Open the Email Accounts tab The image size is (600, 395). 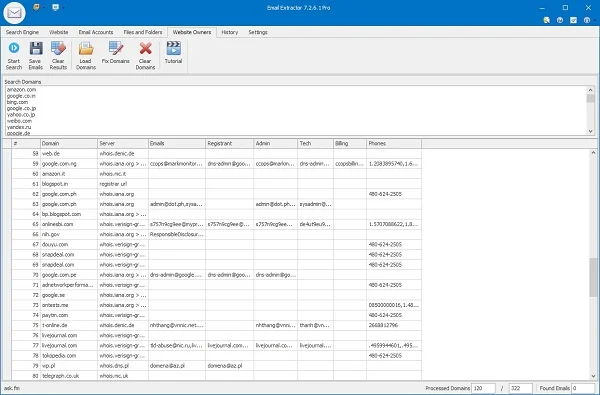pyautogui.click(x=96, y=32)
